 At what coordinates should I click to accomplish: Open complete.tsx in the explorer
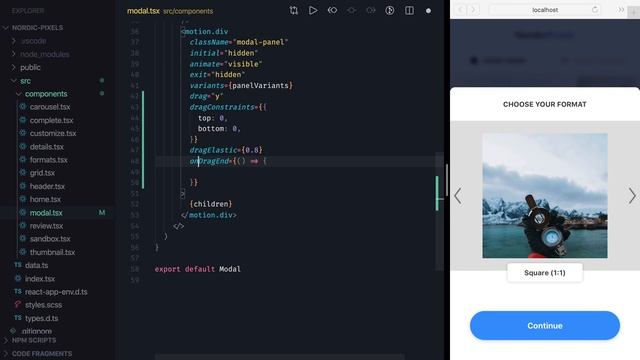(51, 120)
